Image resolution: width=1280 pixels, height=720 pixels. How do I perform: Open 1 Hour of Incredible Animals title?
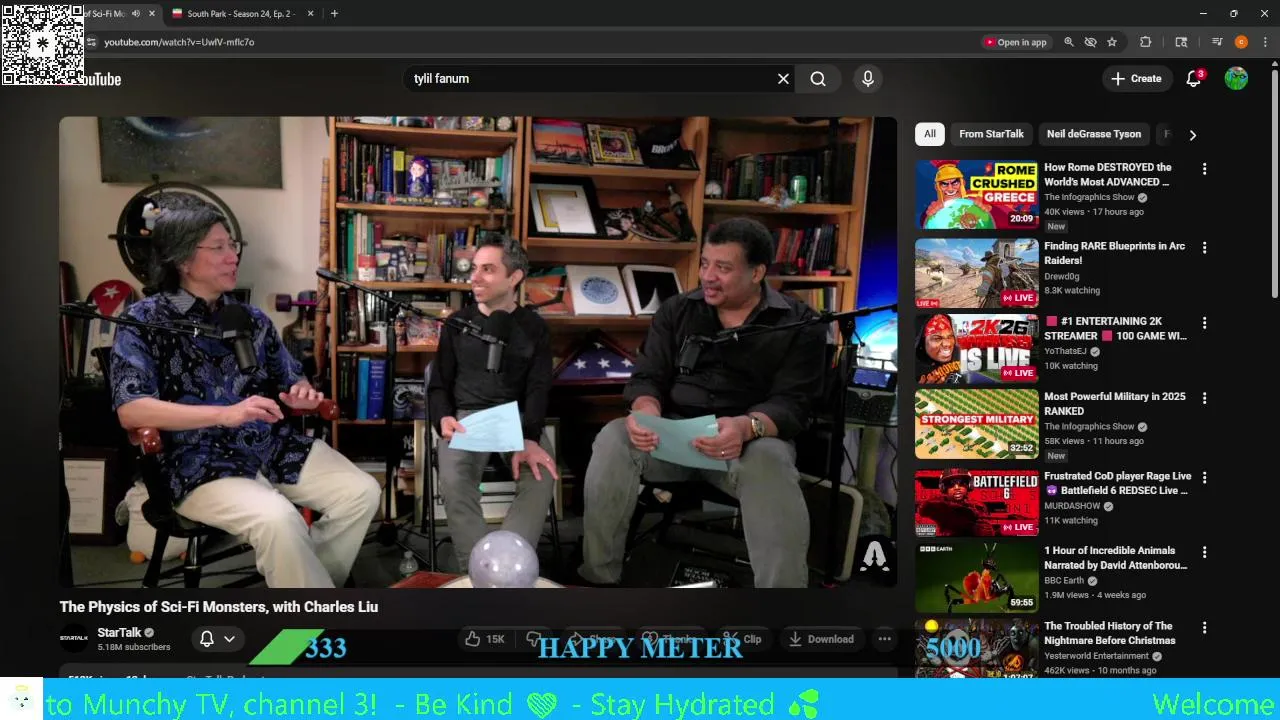click(x=1116, y=558)
